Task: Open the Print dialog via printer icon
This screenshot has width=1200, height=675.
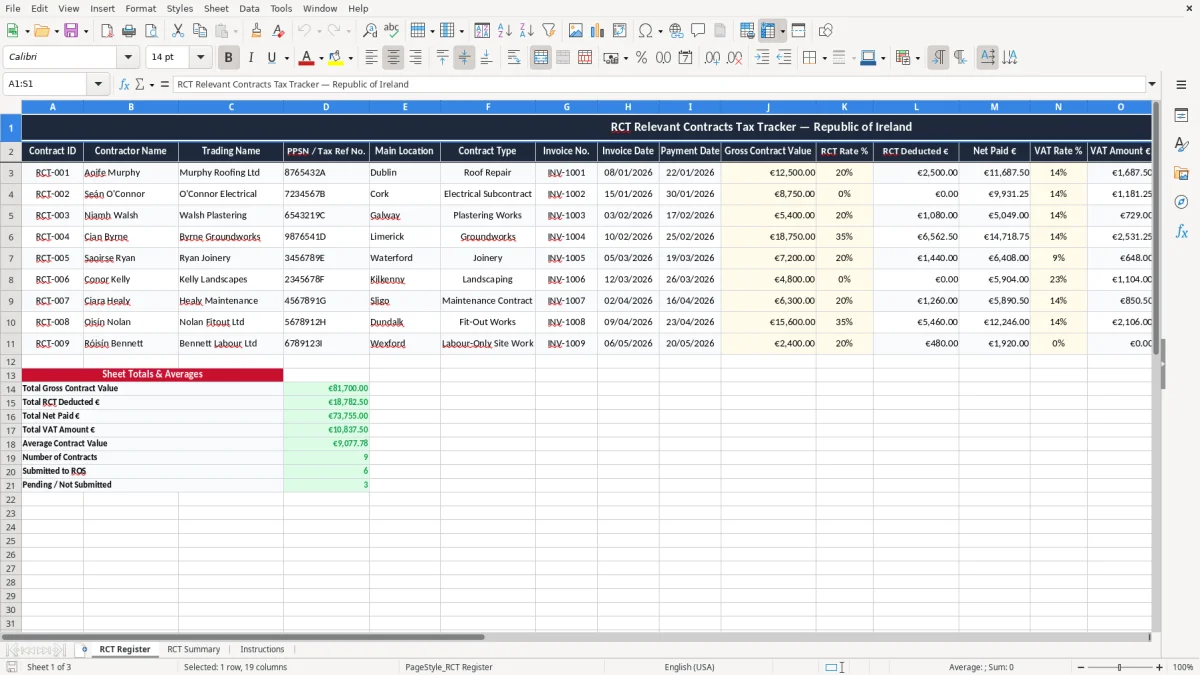Action: click(129, 31)
